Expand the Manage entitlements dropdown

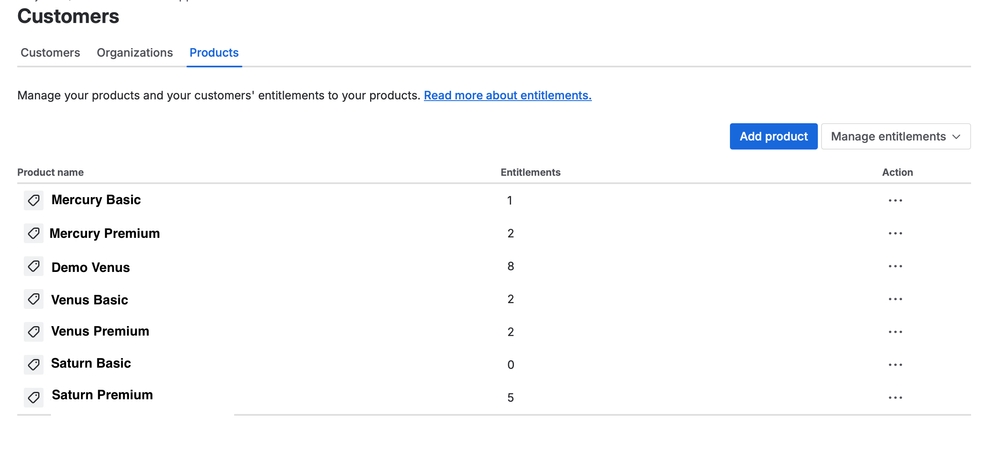point(896,136)
